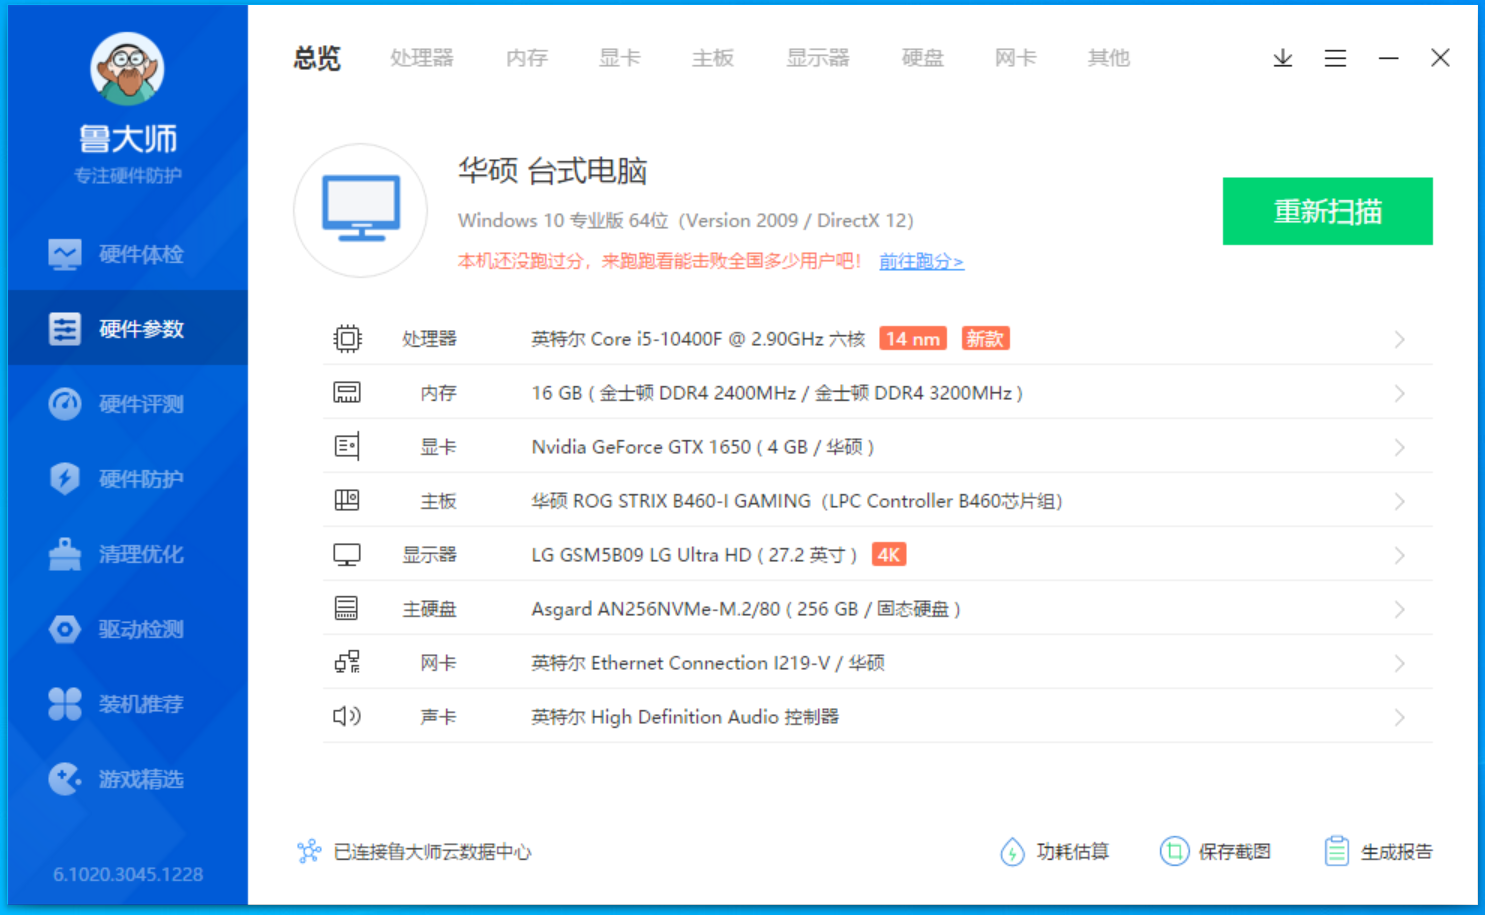Click the green 重新扫描 button
Image resolution: width=1485 pixels, height=915 pixels.
click(1327, 211)
